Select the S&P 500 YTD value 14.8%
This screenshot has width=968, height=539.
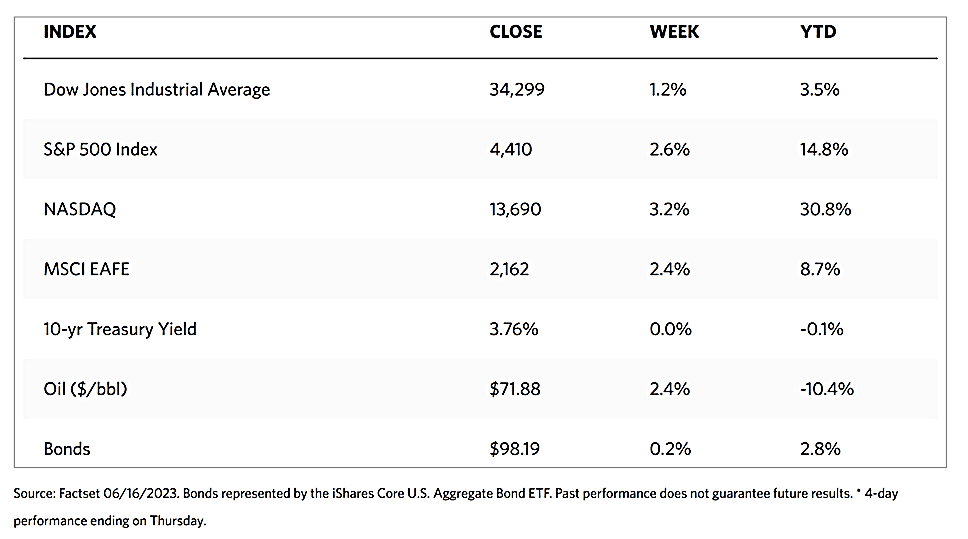(824, 149)
